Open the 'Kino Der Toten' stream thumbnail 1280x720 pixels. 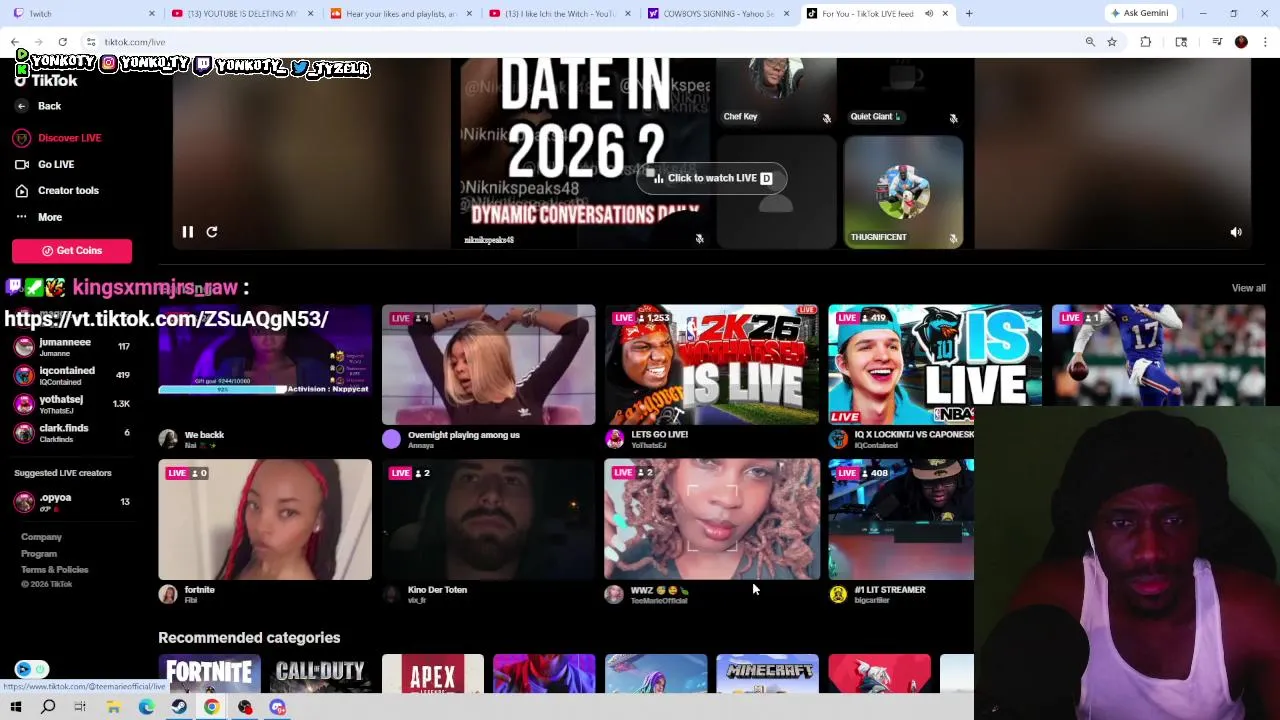coord(488,520)
